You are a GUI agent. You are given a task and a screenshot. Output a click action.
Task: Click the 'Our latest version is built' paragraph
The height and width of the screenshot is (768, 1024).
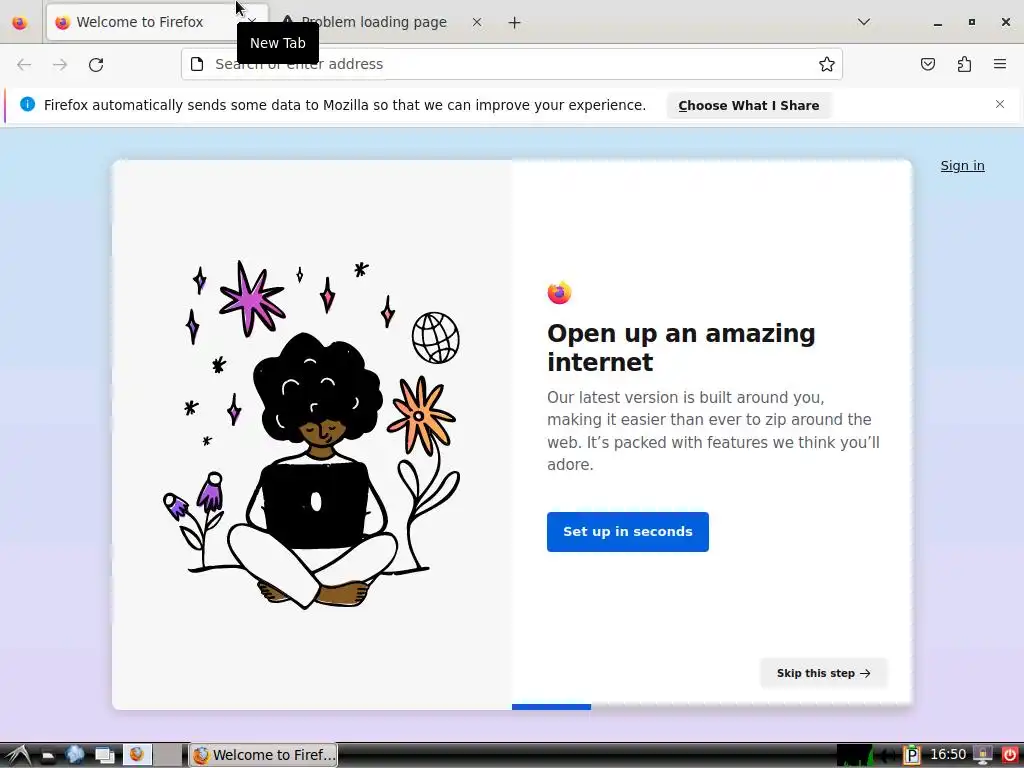point(713,431)
